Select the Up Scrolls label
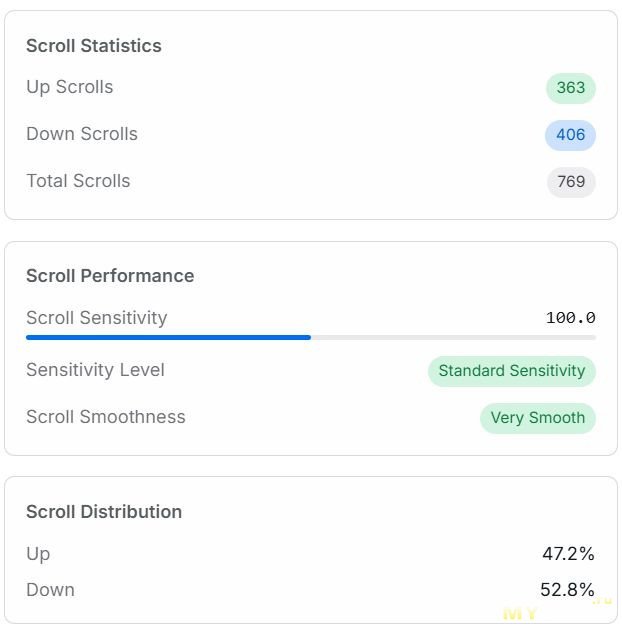This screenshot has height=630, width=622. tap(69, 87)
